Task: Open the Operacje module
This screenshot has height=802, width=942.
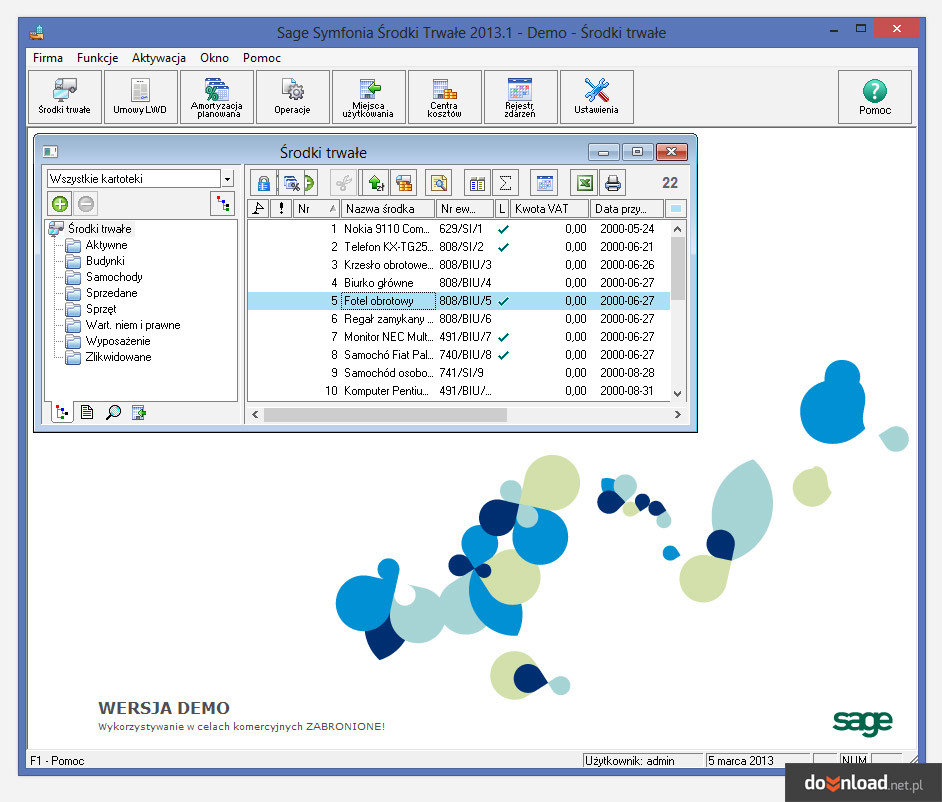Action: 293,97
